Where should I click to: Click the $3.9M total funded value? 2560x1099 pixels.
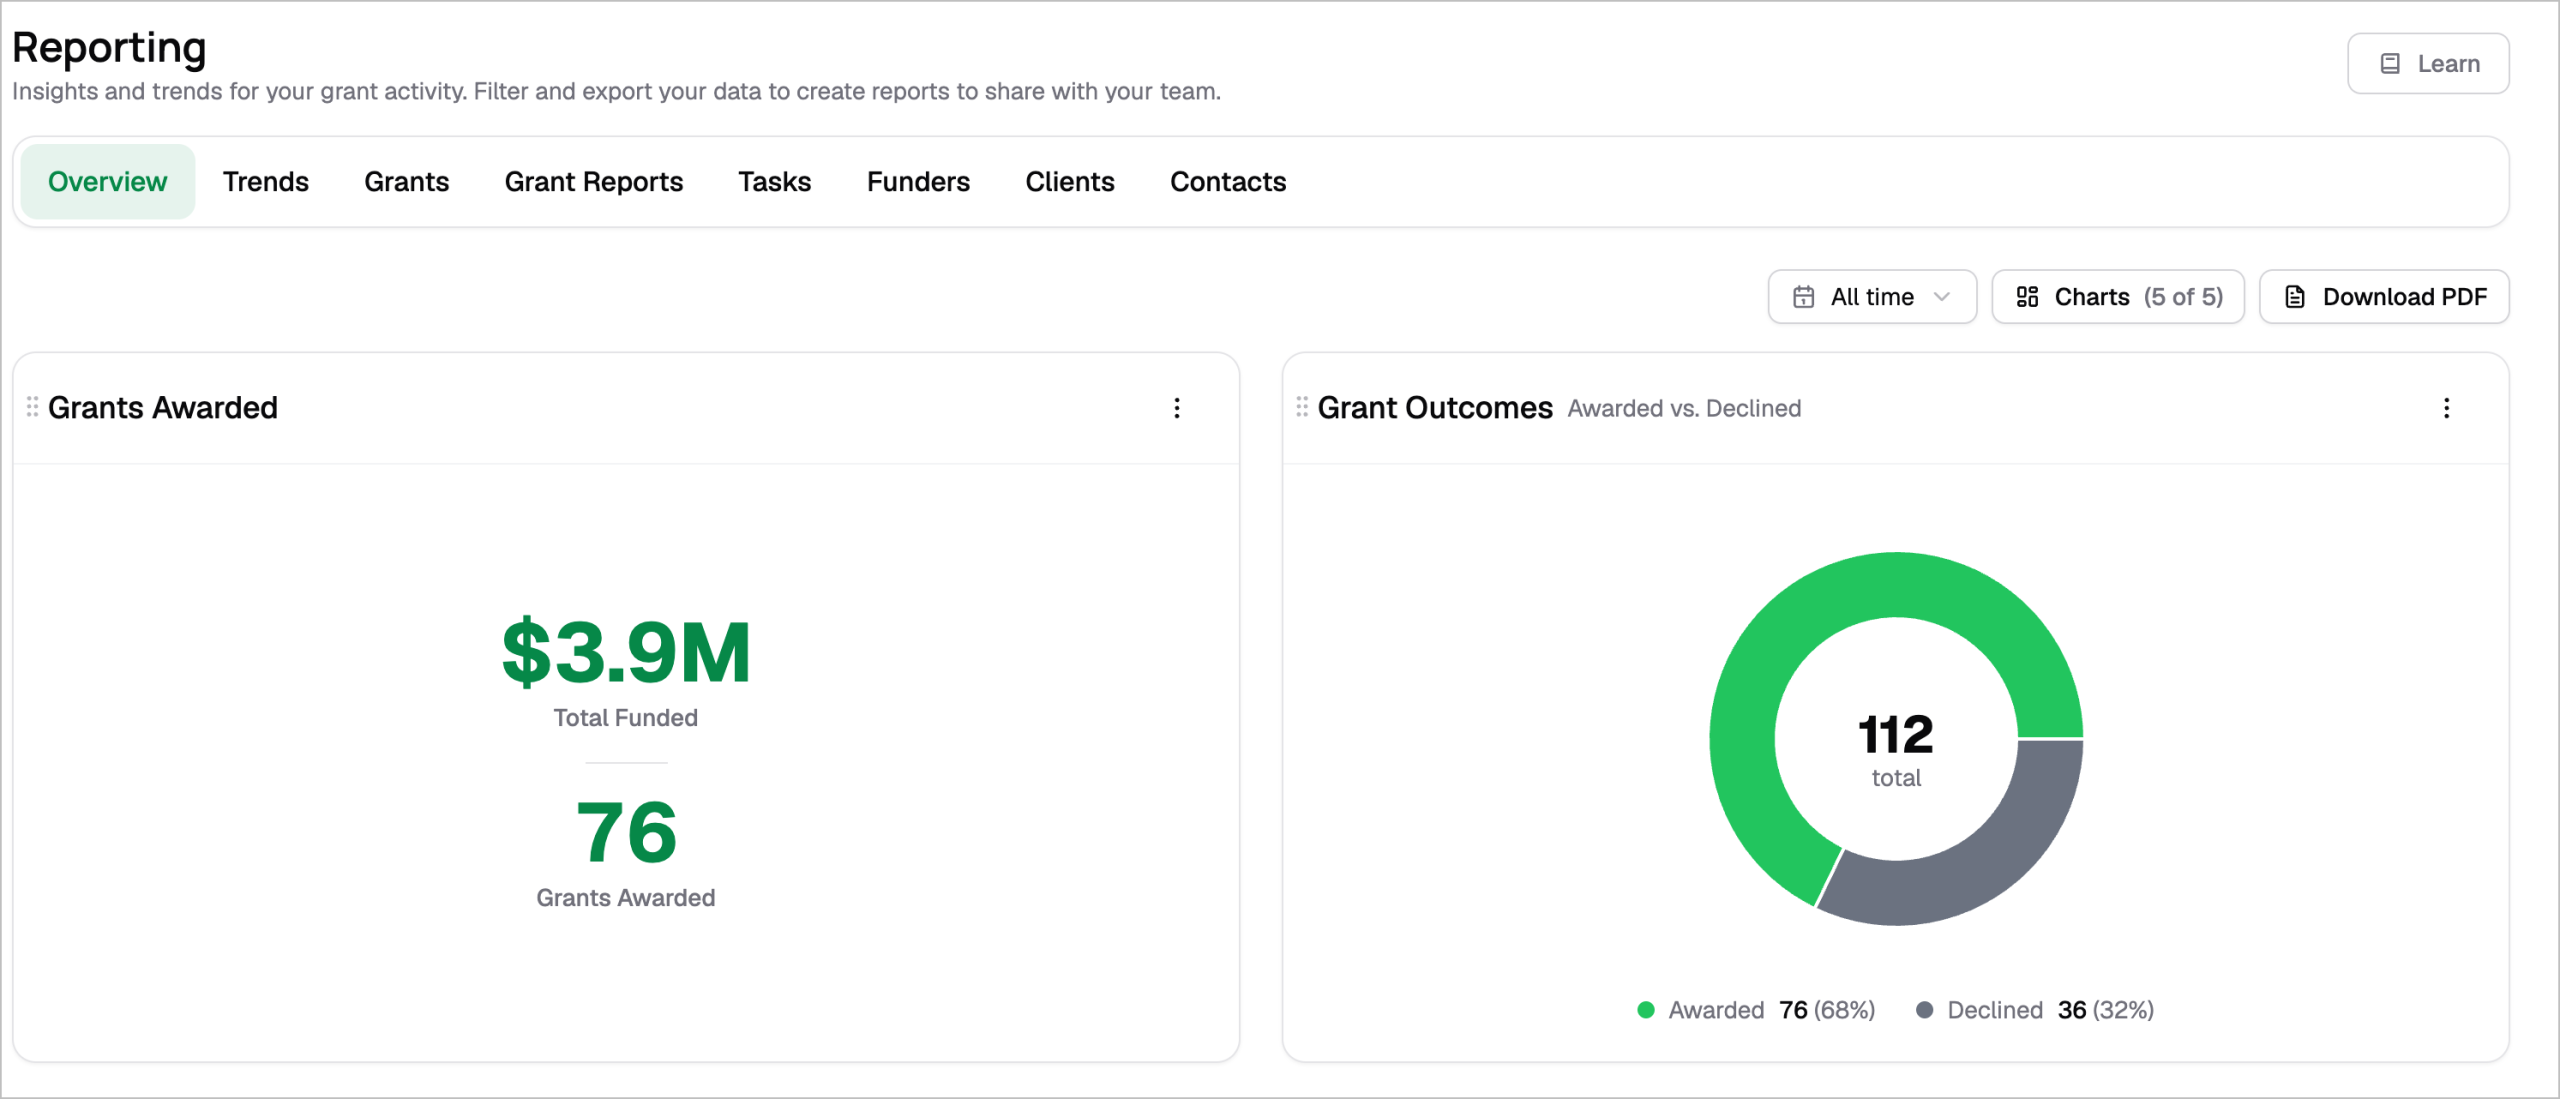tap(626, 653)
